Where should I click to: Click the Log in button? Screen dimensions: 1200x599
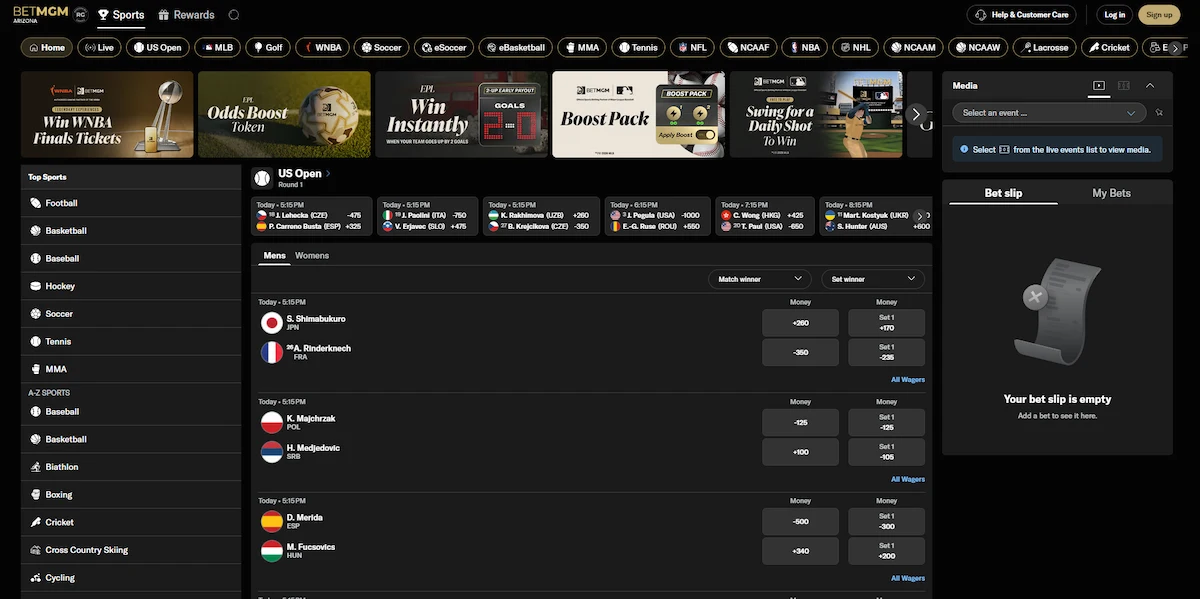pos(1114,15)
